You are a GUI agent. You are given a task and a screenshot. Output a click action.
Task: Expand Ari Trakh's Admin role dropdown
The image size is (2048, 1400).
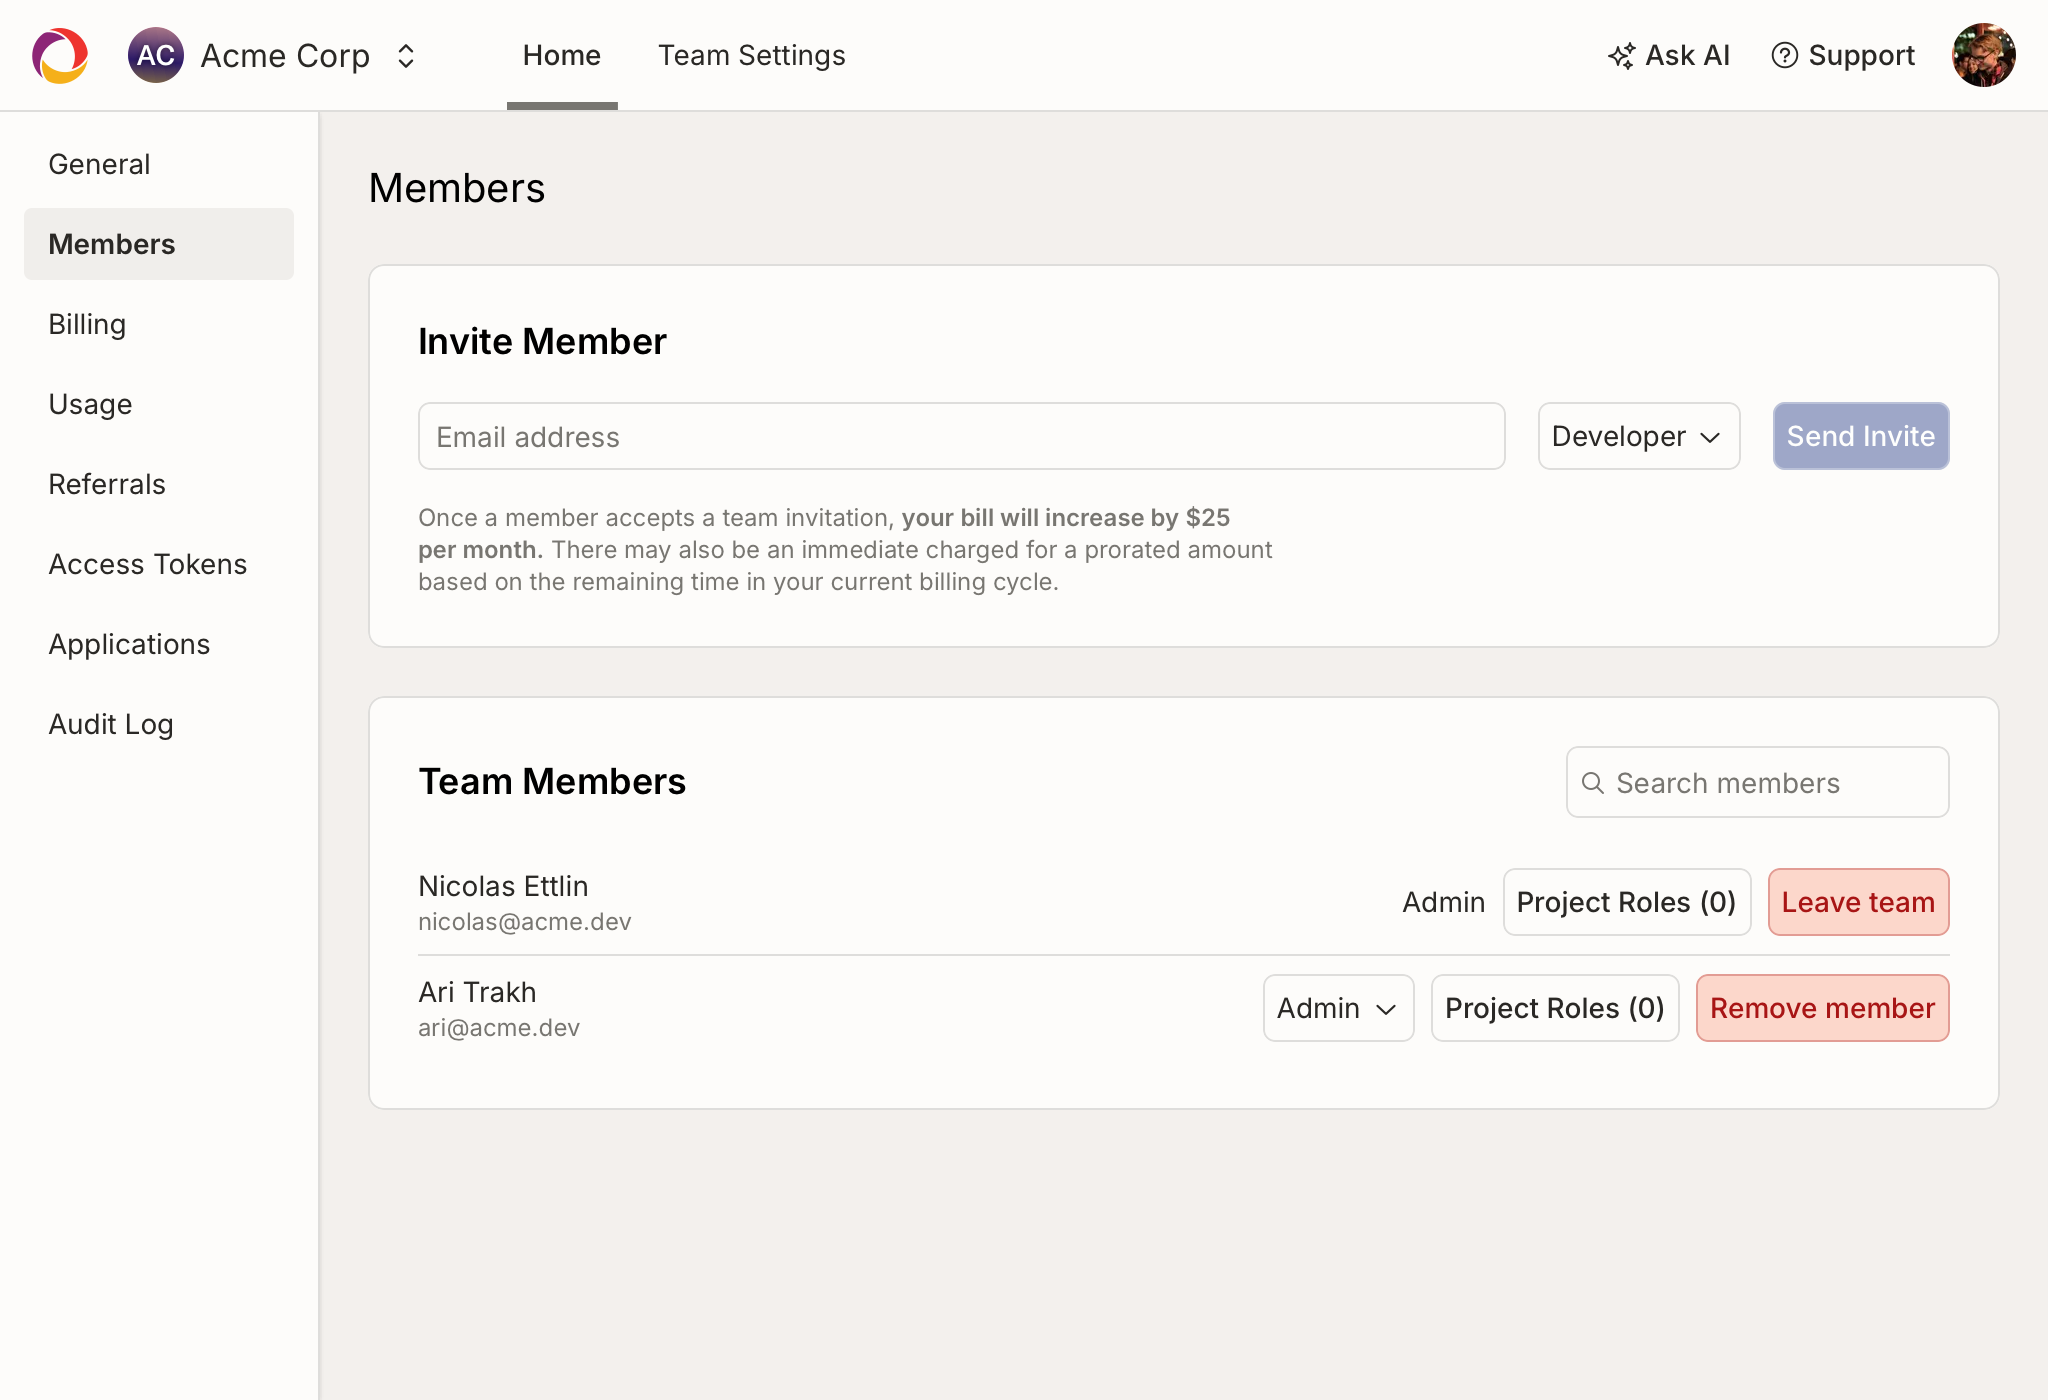1338,1008
